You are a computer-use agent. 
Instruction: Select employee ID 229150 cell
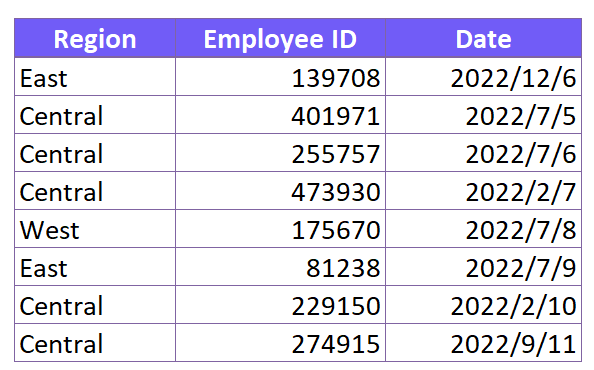coord(280,304)
